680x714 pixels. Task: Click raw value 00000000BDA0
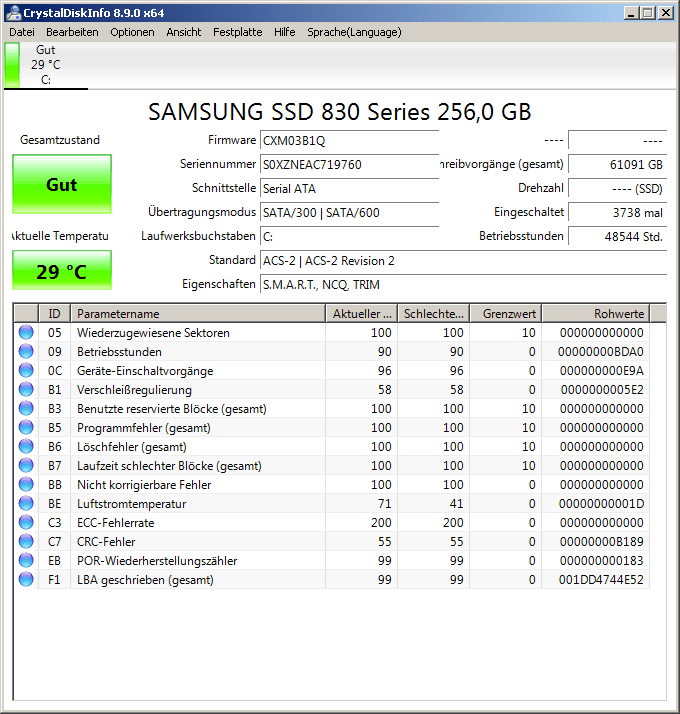pyautogui.click(x=601, y=352)
